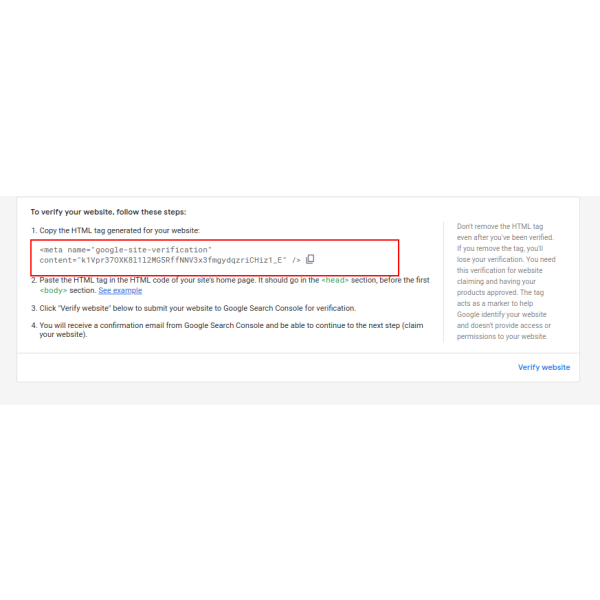The image size is (600, 600).
Task: Click the green <body> tag text
Action: (x=53, y=290)
